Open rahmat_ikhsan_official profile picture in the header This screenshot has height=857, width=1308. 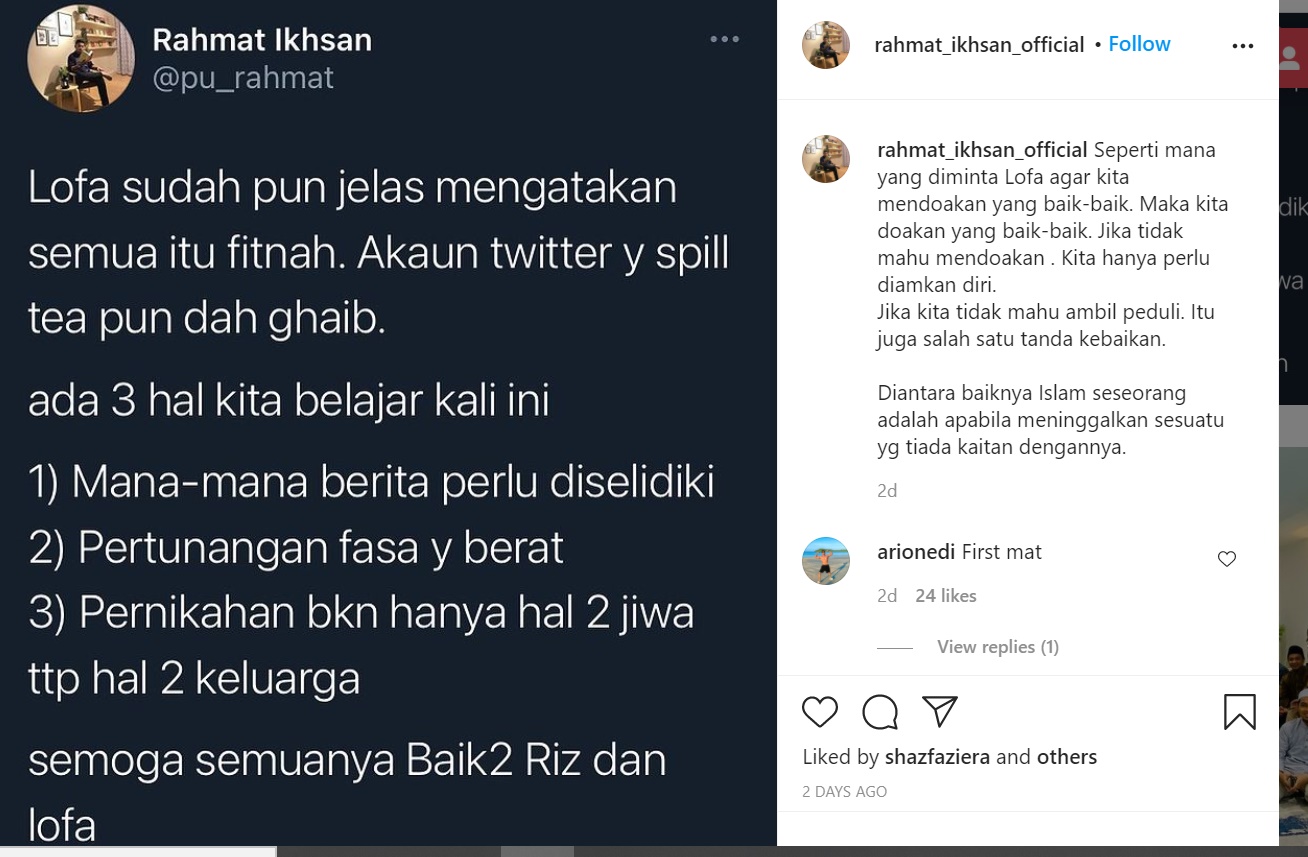[x=826, y=45]
